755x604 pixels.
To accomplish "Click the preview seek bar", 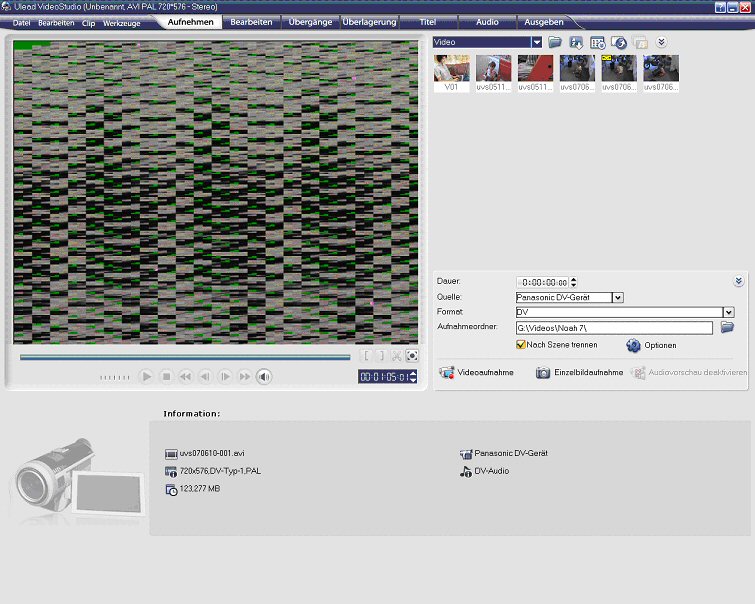I will coord(185,356).
